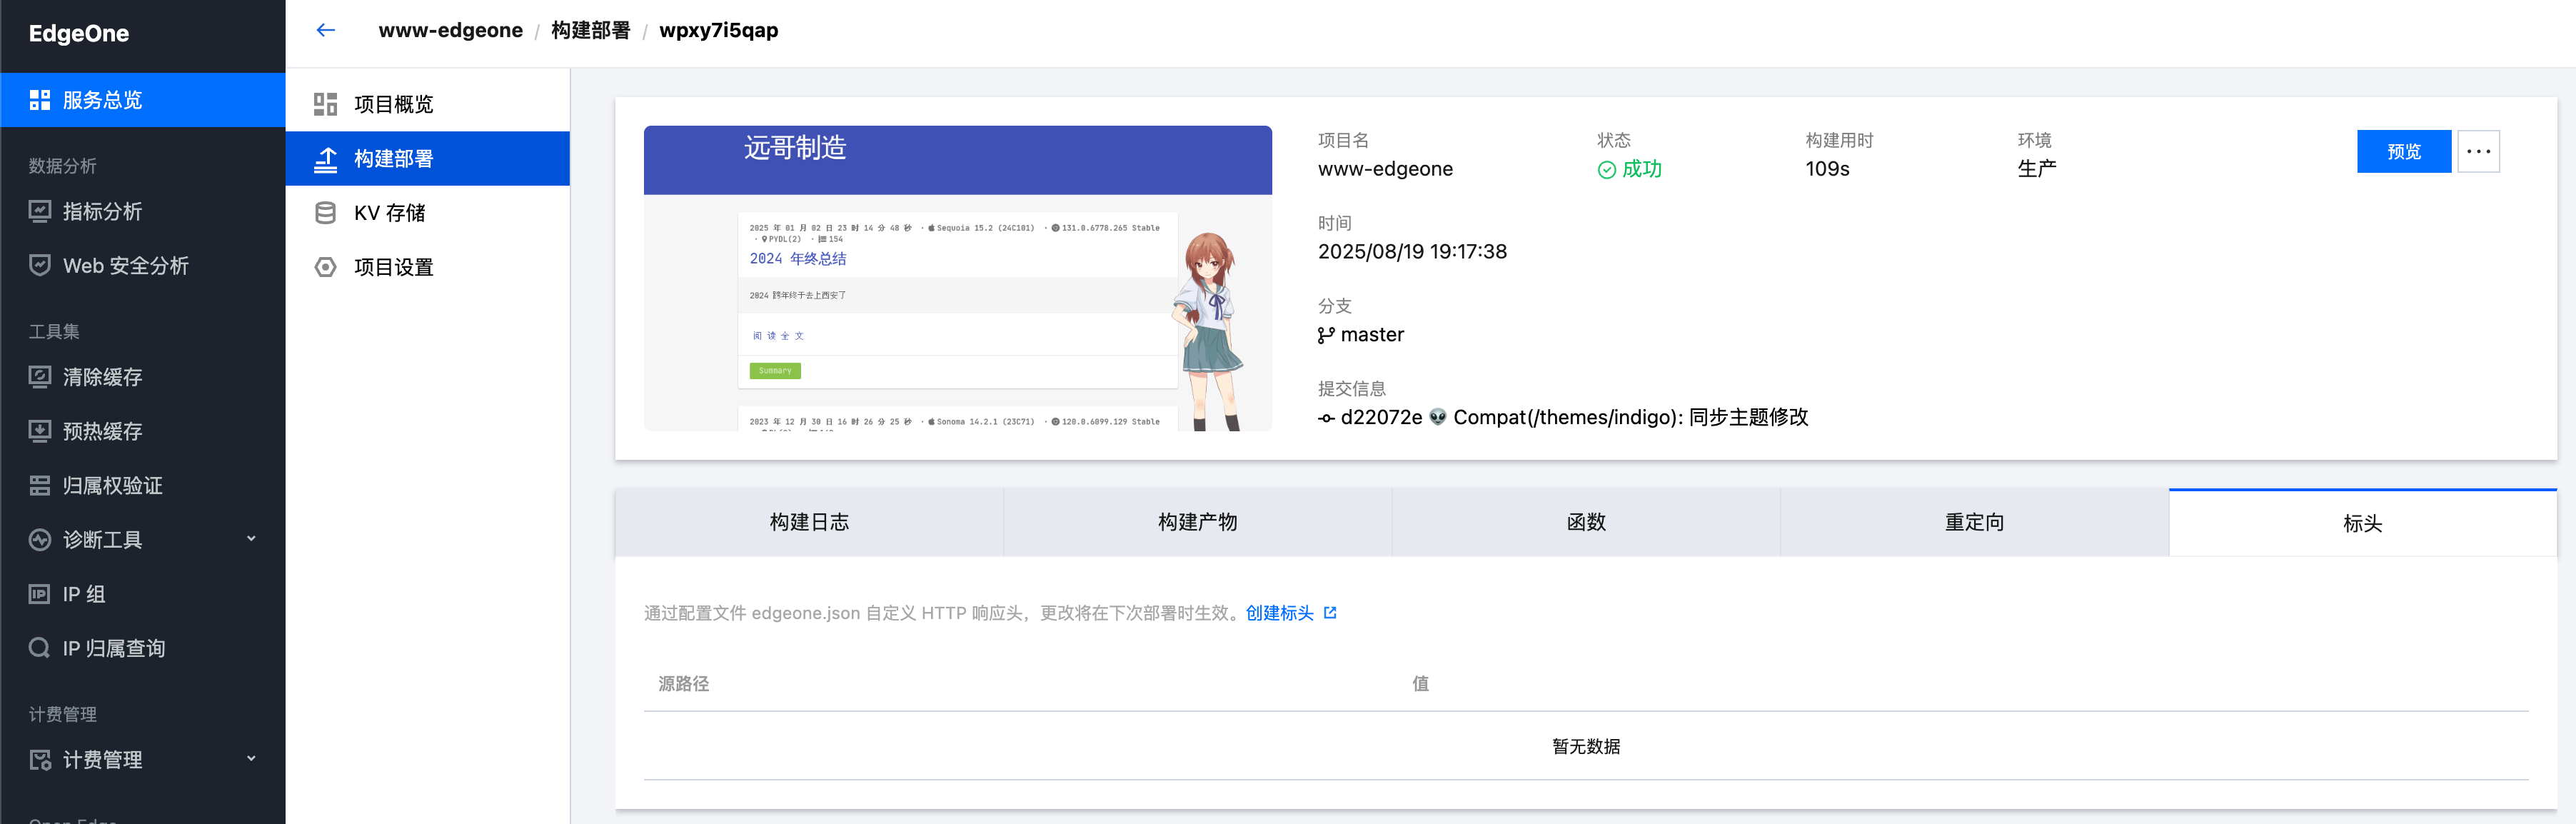Click the site preview thumbnail
The image size is (2576, 824).
[x=957, y=278]
